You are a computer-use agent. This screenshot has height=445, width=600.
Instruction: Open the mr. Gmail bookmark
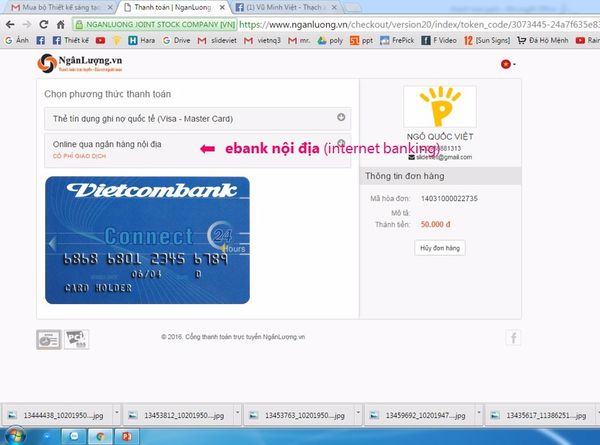click(x=299, y=40)
